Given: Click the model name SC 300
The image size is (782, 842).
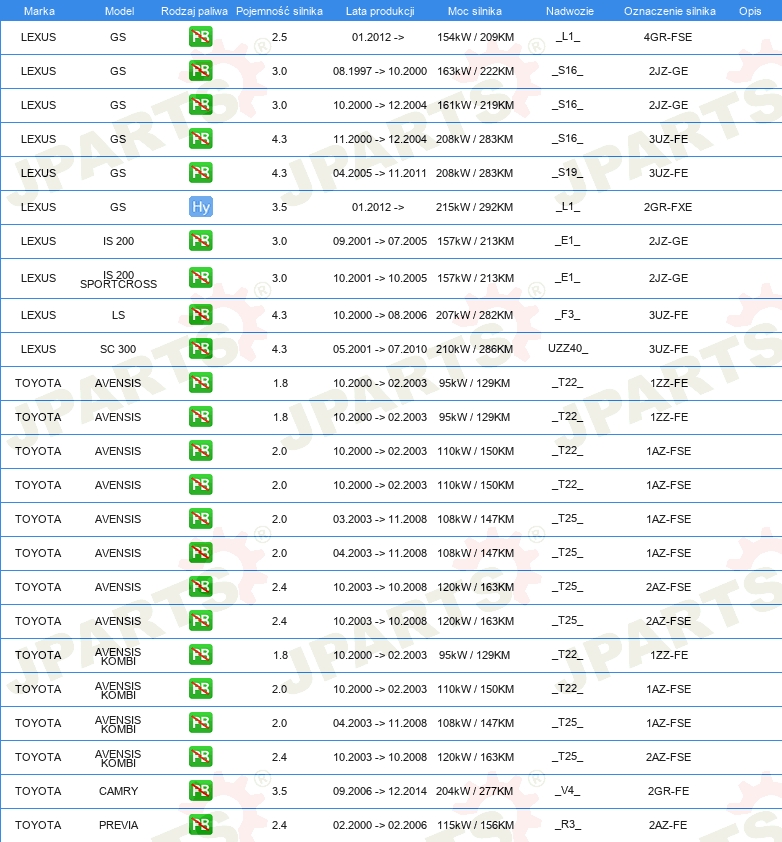Looking at the screenshot, I should pyautogui.click(x=118, y=349).
